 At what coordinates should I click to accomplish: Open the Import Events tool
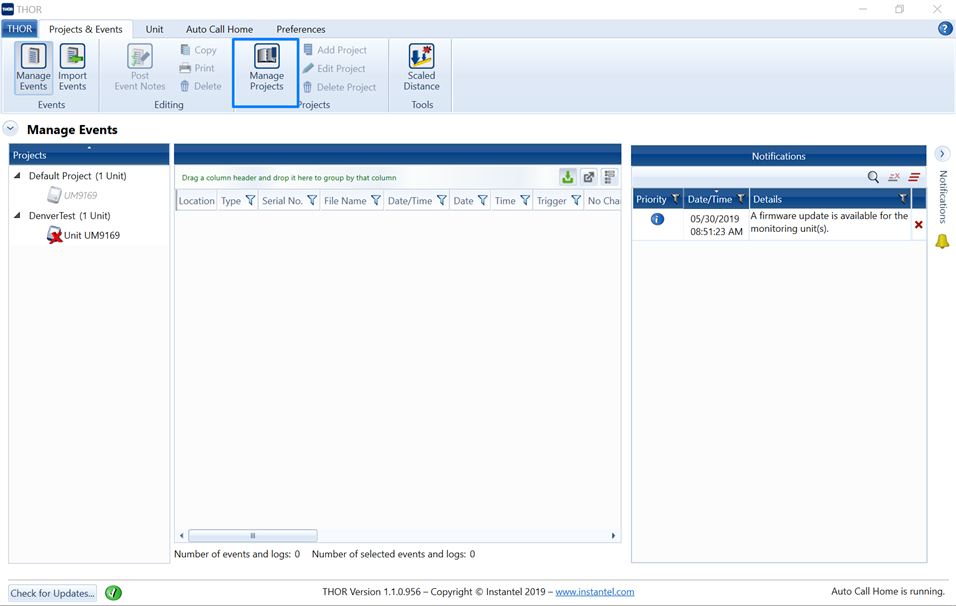click(72, 67)
